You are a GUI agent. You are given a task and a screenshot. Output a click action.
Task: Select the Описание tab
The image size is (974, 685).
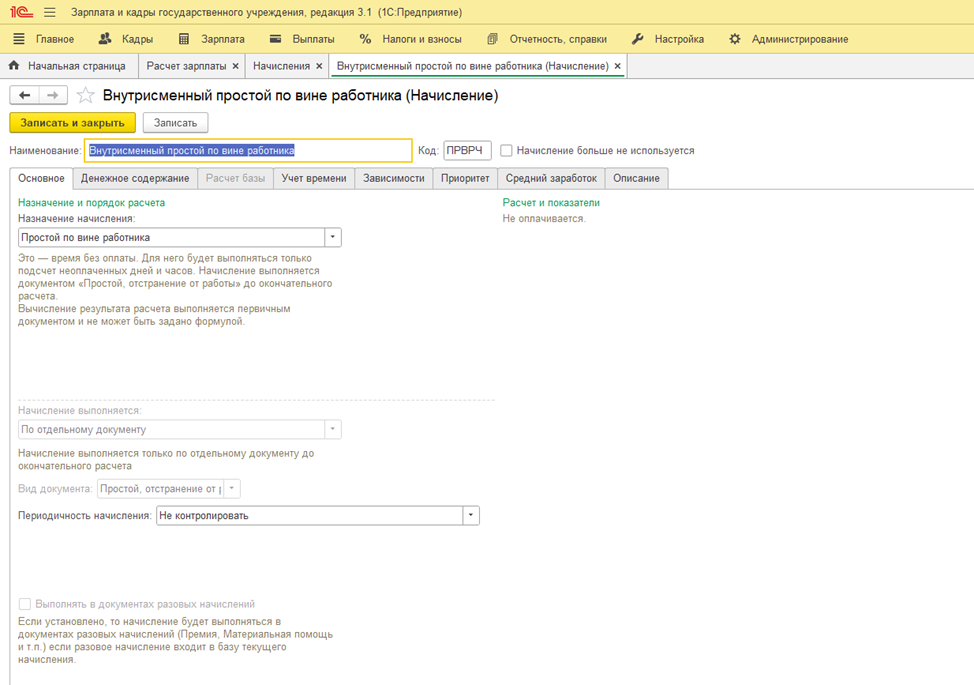636,178
